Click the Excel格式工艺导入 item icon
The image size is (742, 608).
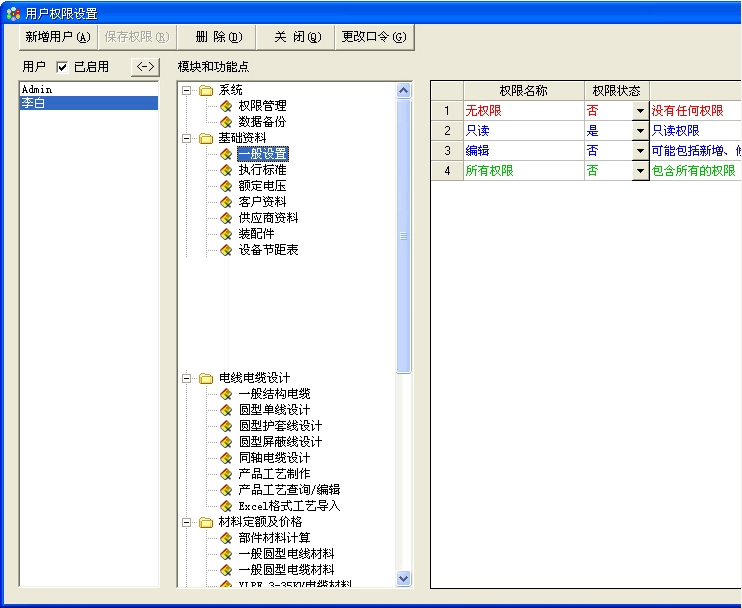click(x=226, y=506)
